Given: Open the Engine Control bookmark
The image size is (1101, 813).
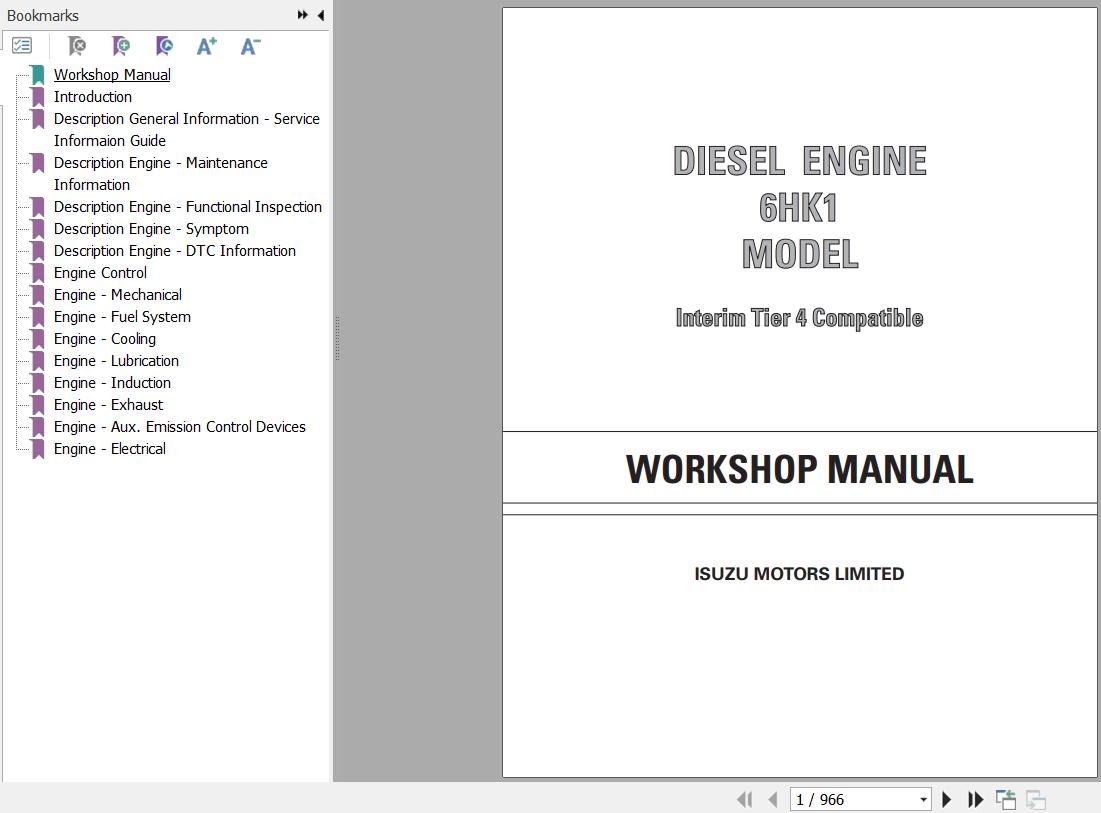Looking at the screenshot, I should [x=100, y=272].
